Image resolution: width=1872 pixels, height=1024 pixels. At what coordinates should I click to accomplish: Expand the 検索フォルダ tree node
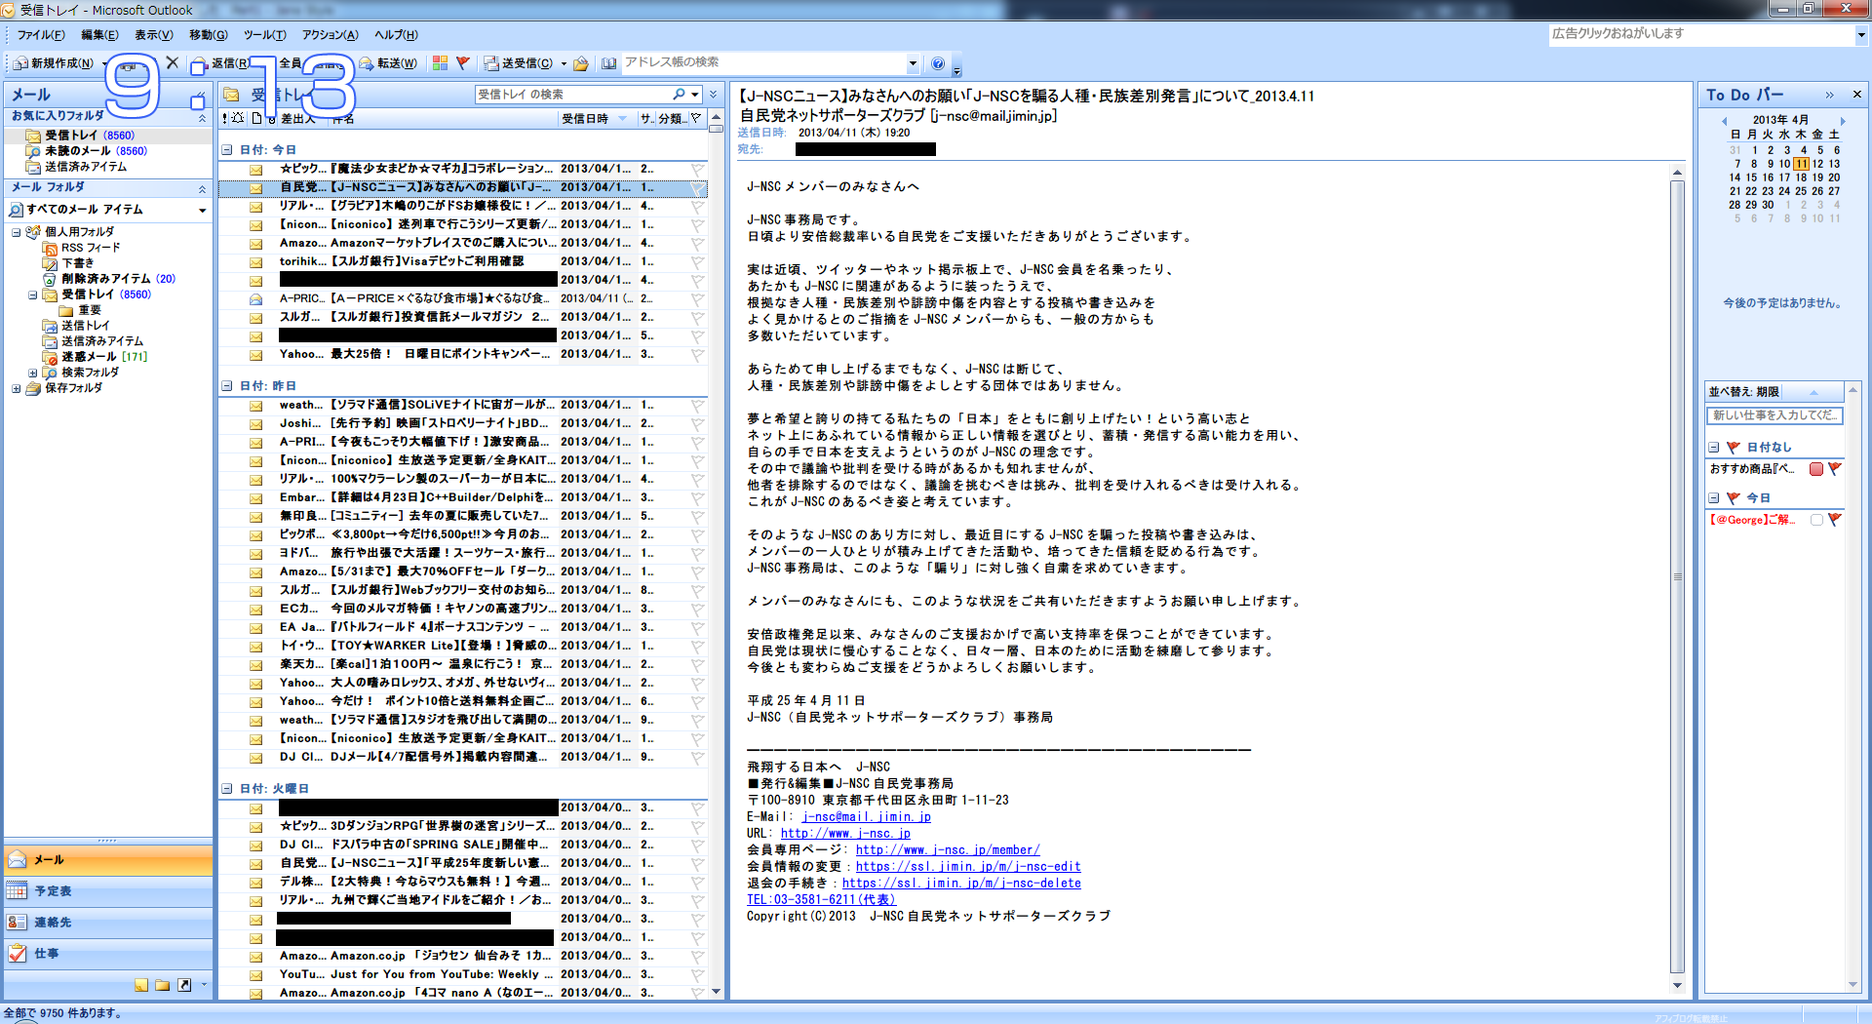tap(33, 373)
